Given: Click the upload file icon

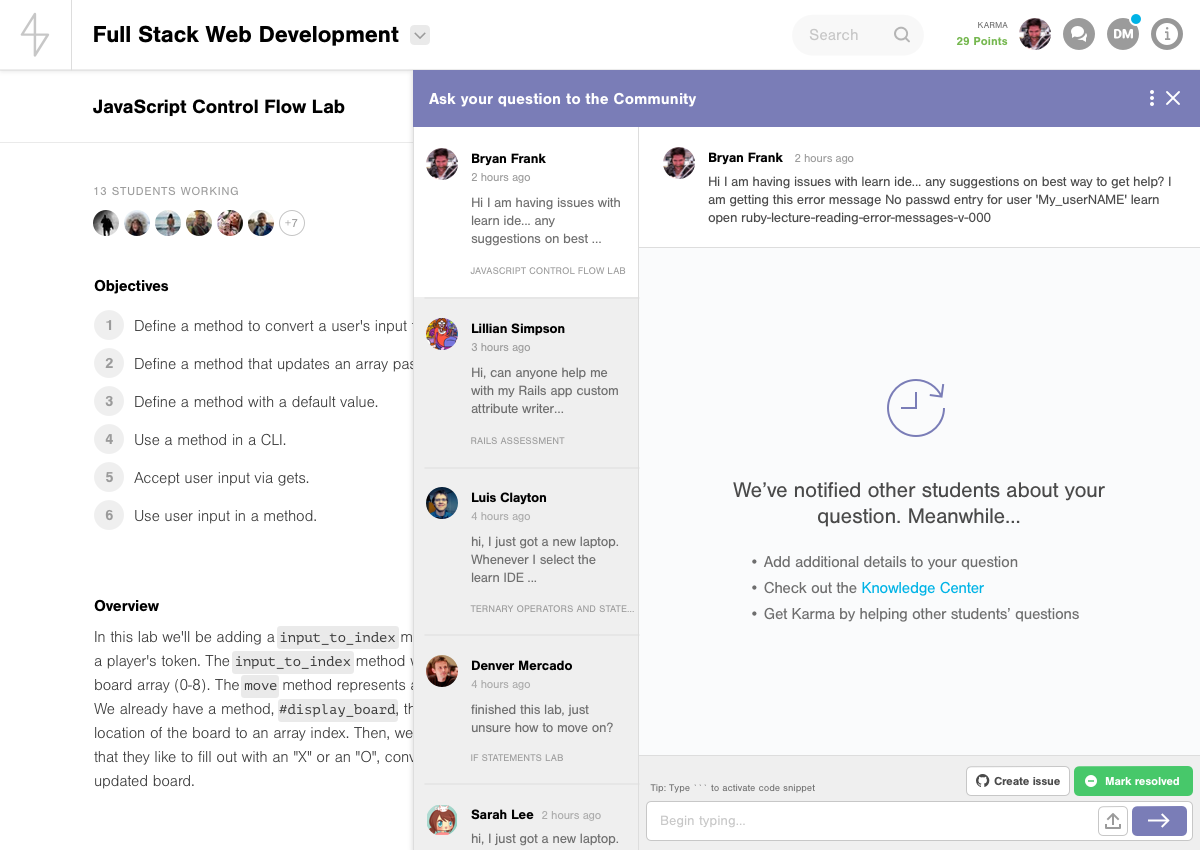Looking at the screenshot, I should pyautogui.click(x=1112, y=821).
